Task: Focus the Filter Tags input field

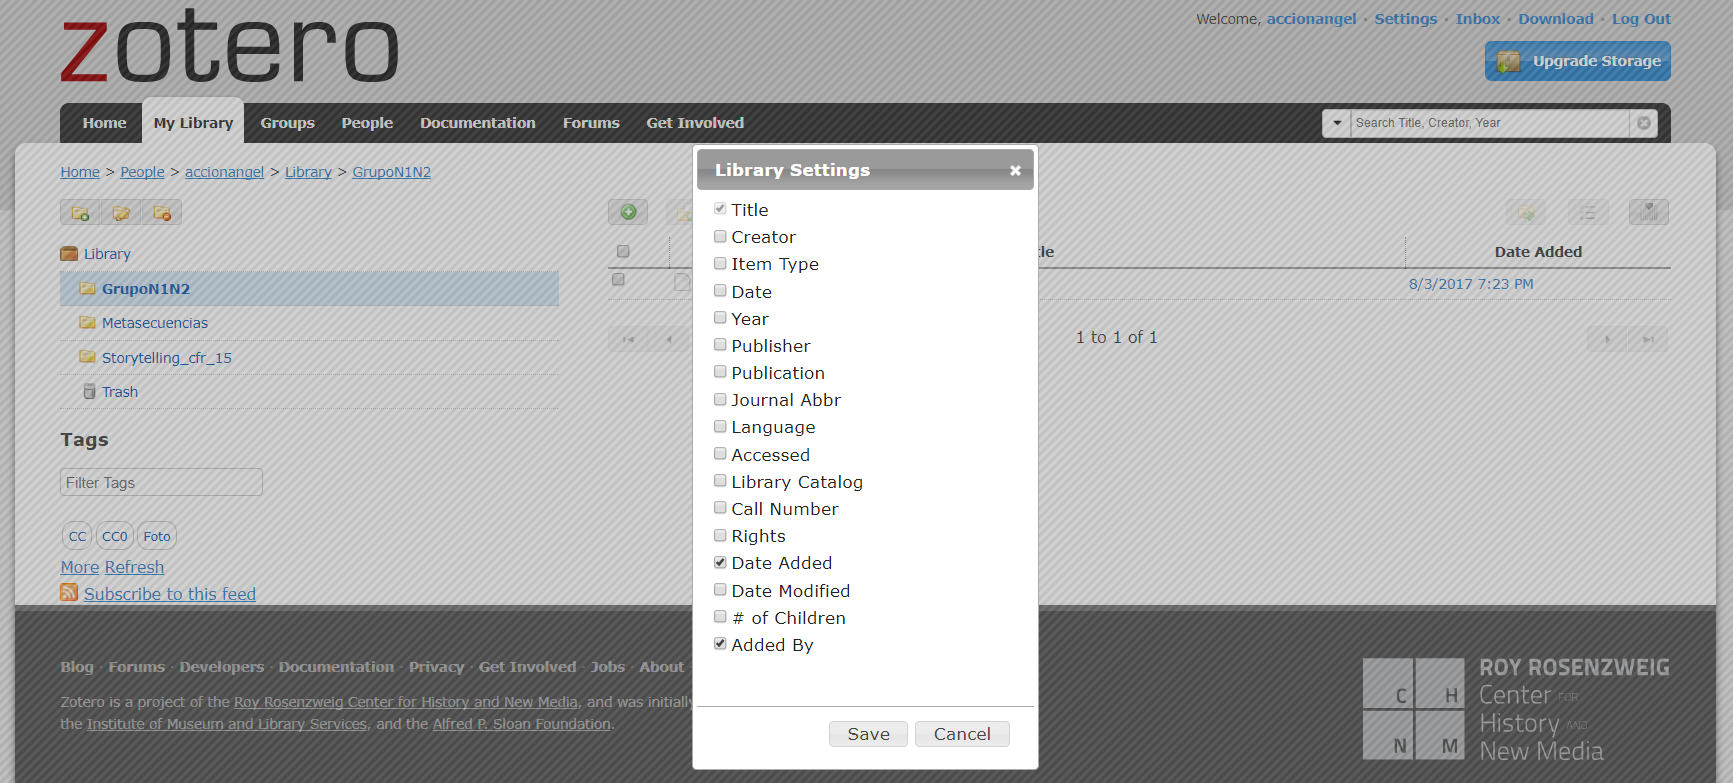Action: point(161,482)
